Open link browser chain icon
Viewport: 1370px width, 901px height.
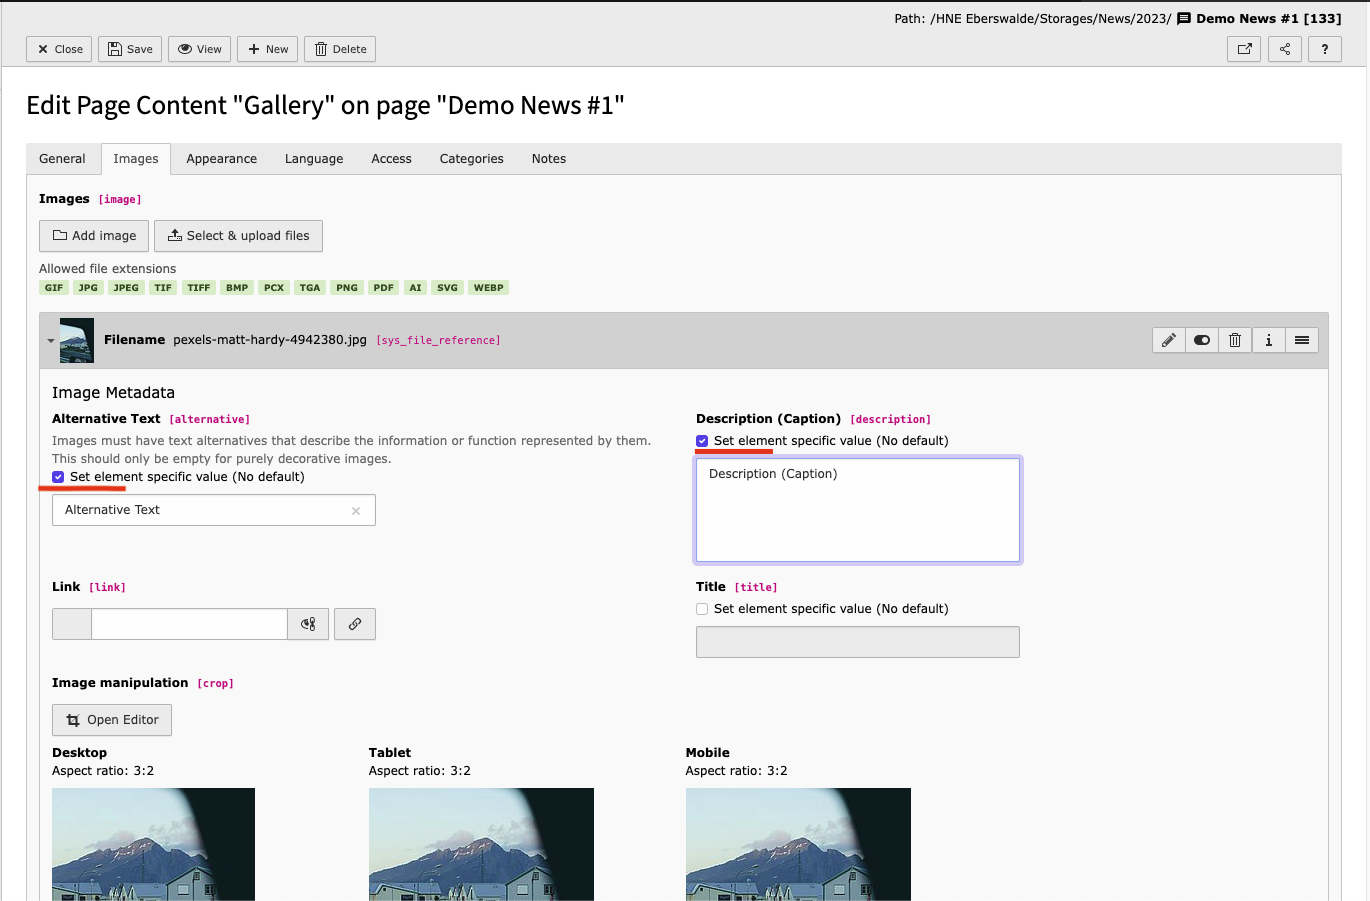[x=354, y=624]
